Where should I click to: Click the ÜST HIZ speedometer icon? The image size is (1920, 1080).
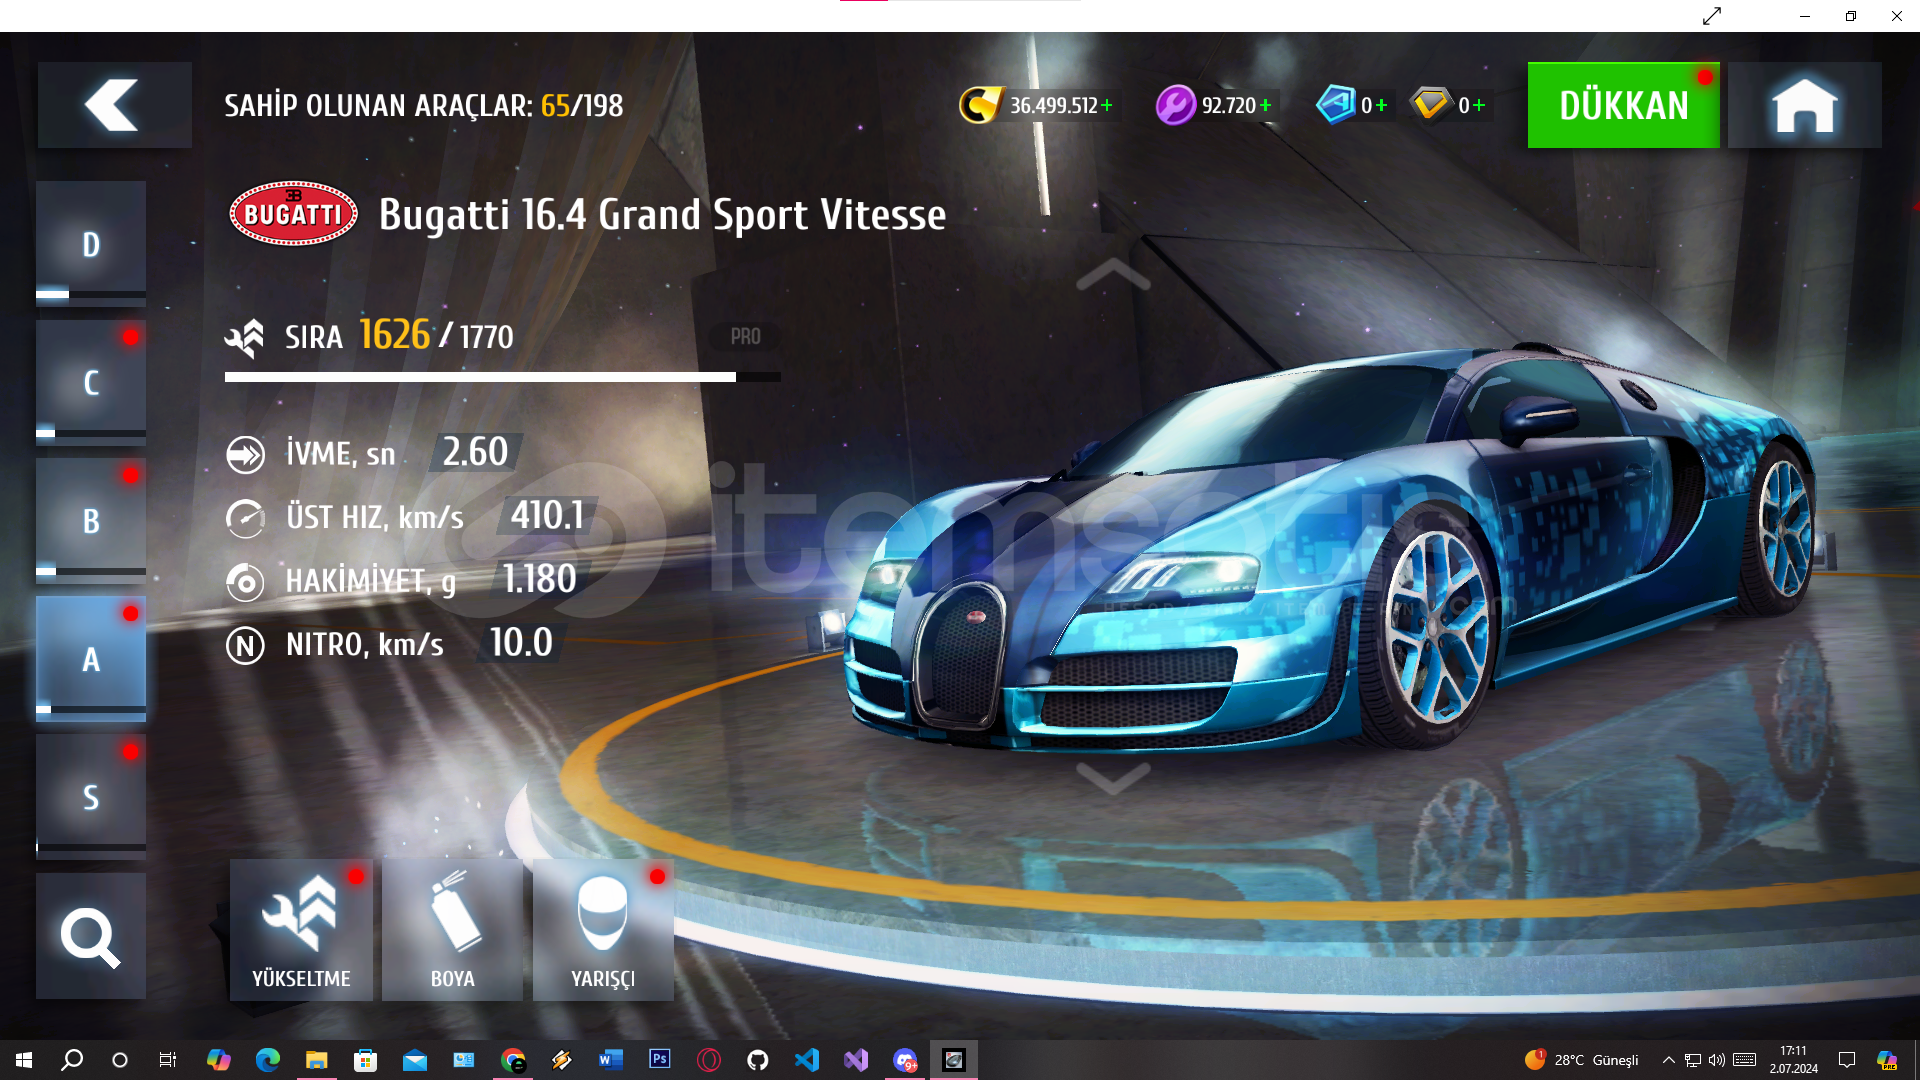pos(245,518)
